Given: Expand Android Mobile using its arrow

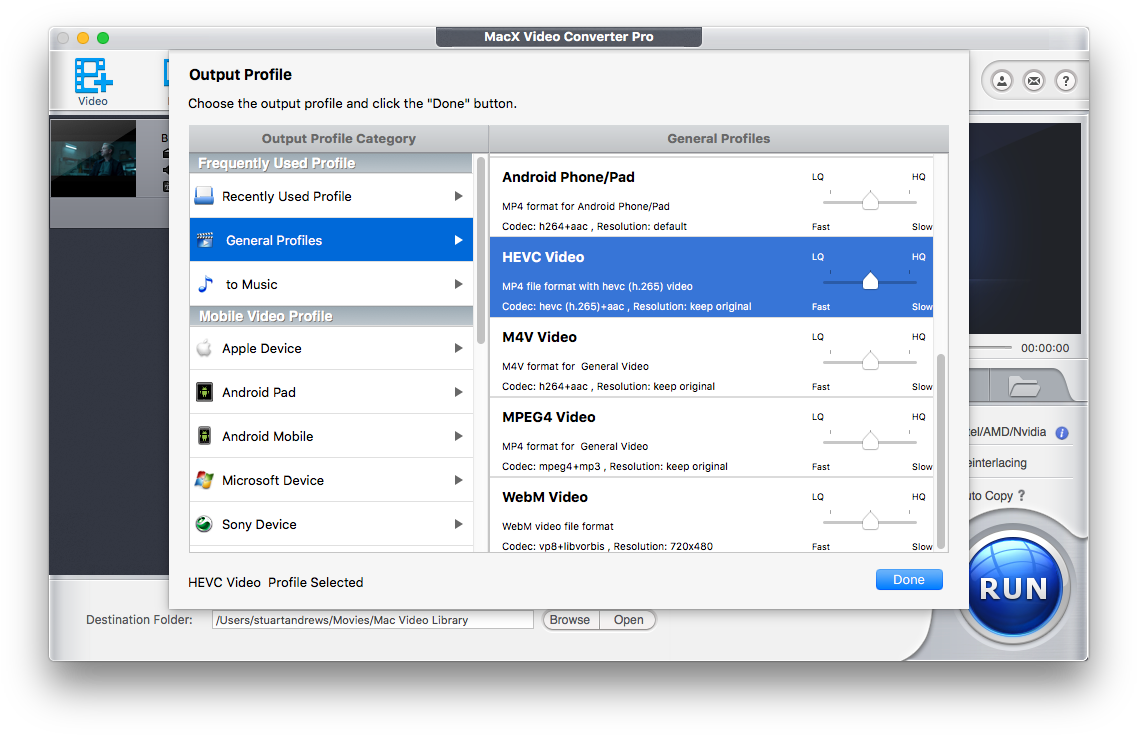Looking at the screenshot, I should click(x=458, y=436).
